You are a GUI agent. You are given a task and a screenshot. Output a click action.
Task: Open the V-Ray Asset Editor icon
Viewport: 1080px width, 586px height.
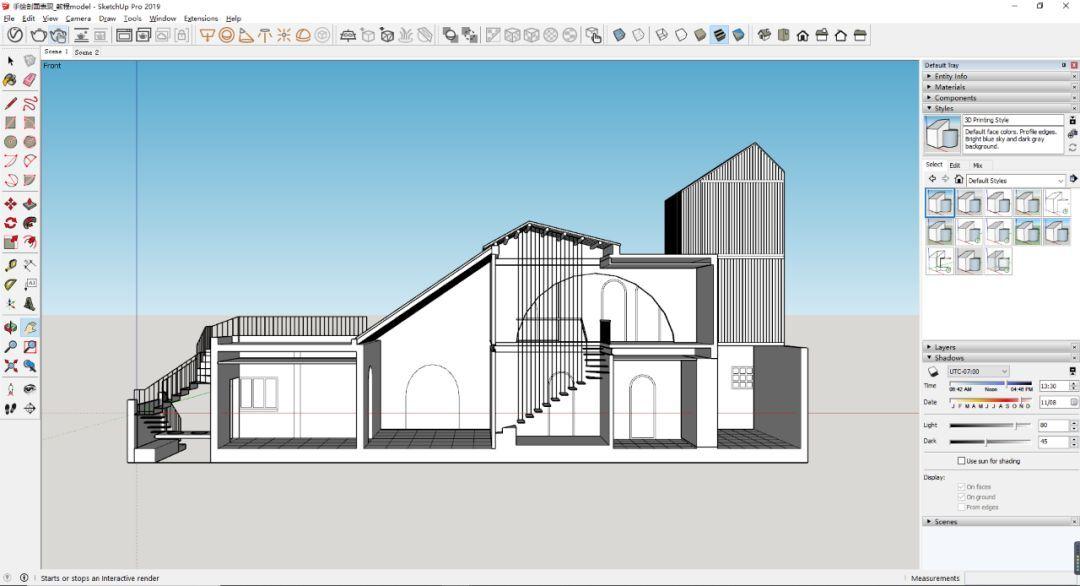coord(15,35)
